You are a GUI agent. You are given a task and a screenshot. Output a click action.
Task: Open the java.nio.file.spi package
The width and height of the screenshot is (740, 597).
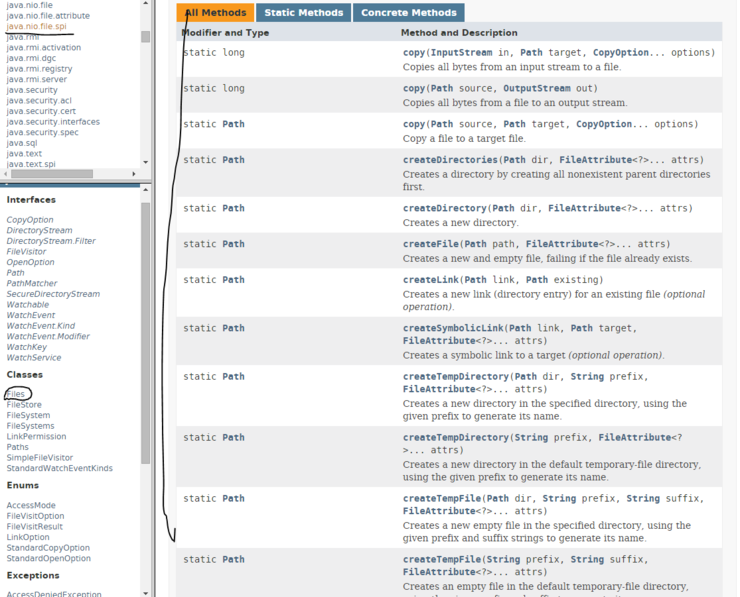coord(36,27)
